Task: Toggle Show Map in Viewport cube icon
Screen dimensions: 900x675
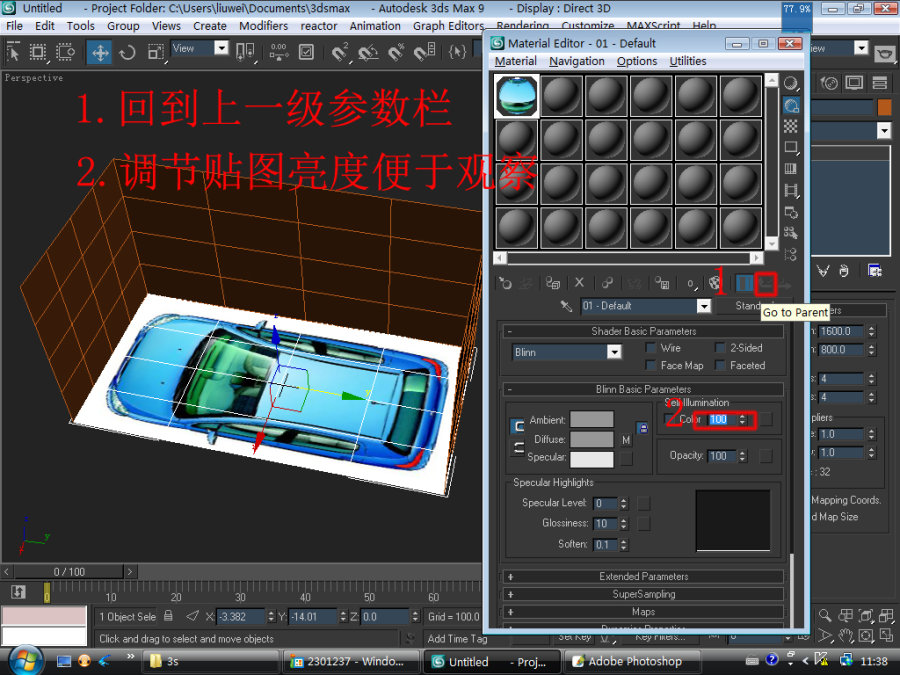Action: click(715, 283)
